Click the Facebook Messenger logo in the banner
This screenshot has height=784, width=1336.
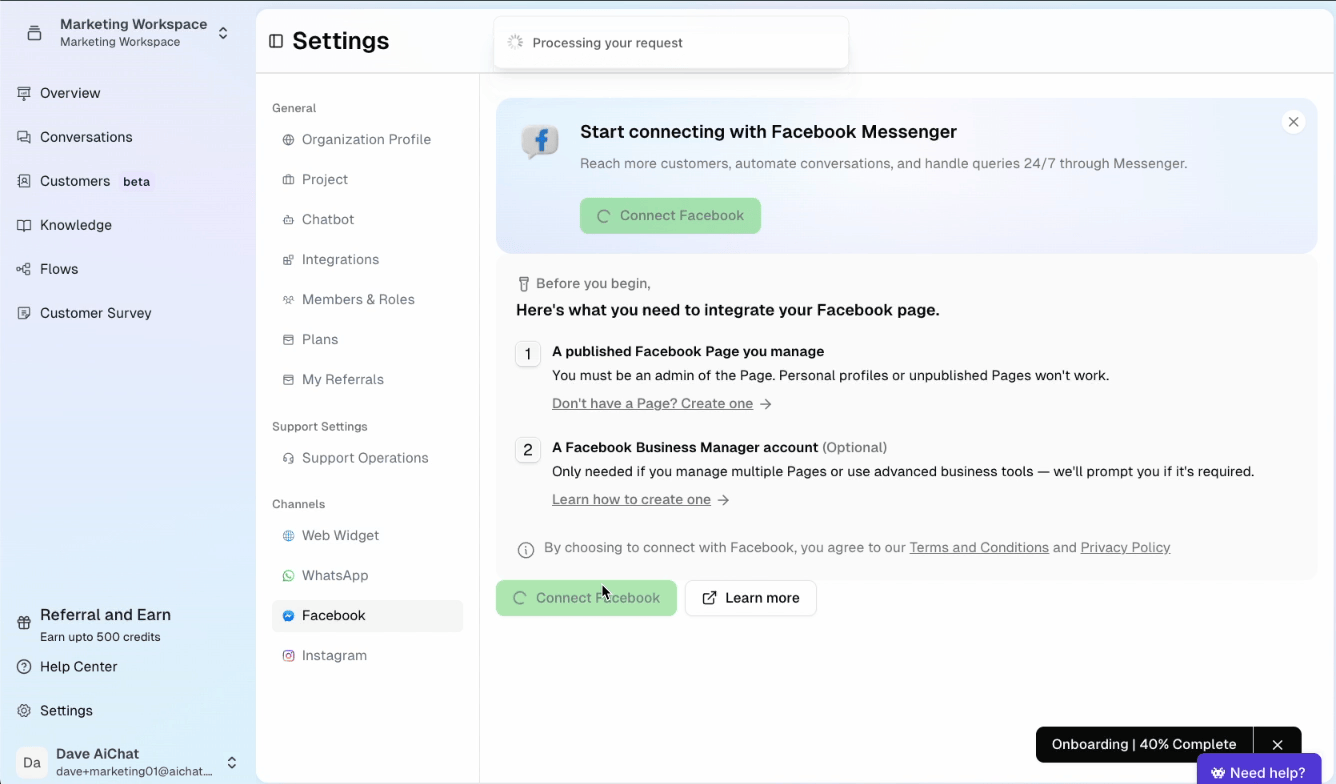pos(539,141)
